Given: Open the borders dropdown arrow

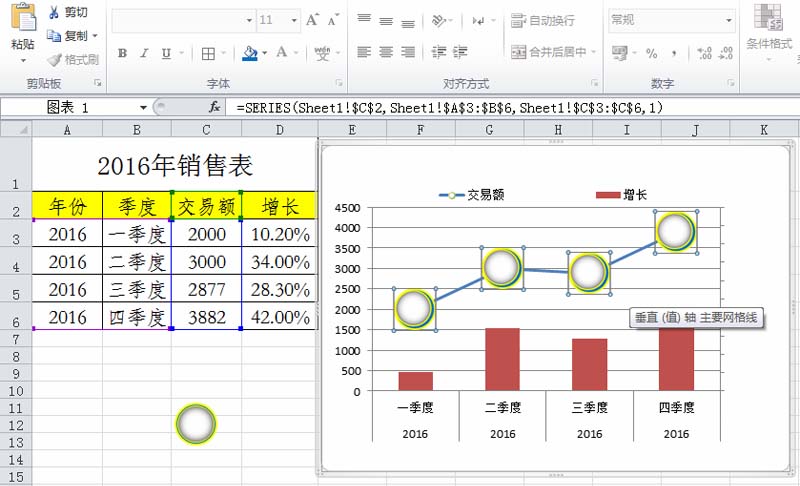Looking at the screenshot, I should tap(223, 53).
